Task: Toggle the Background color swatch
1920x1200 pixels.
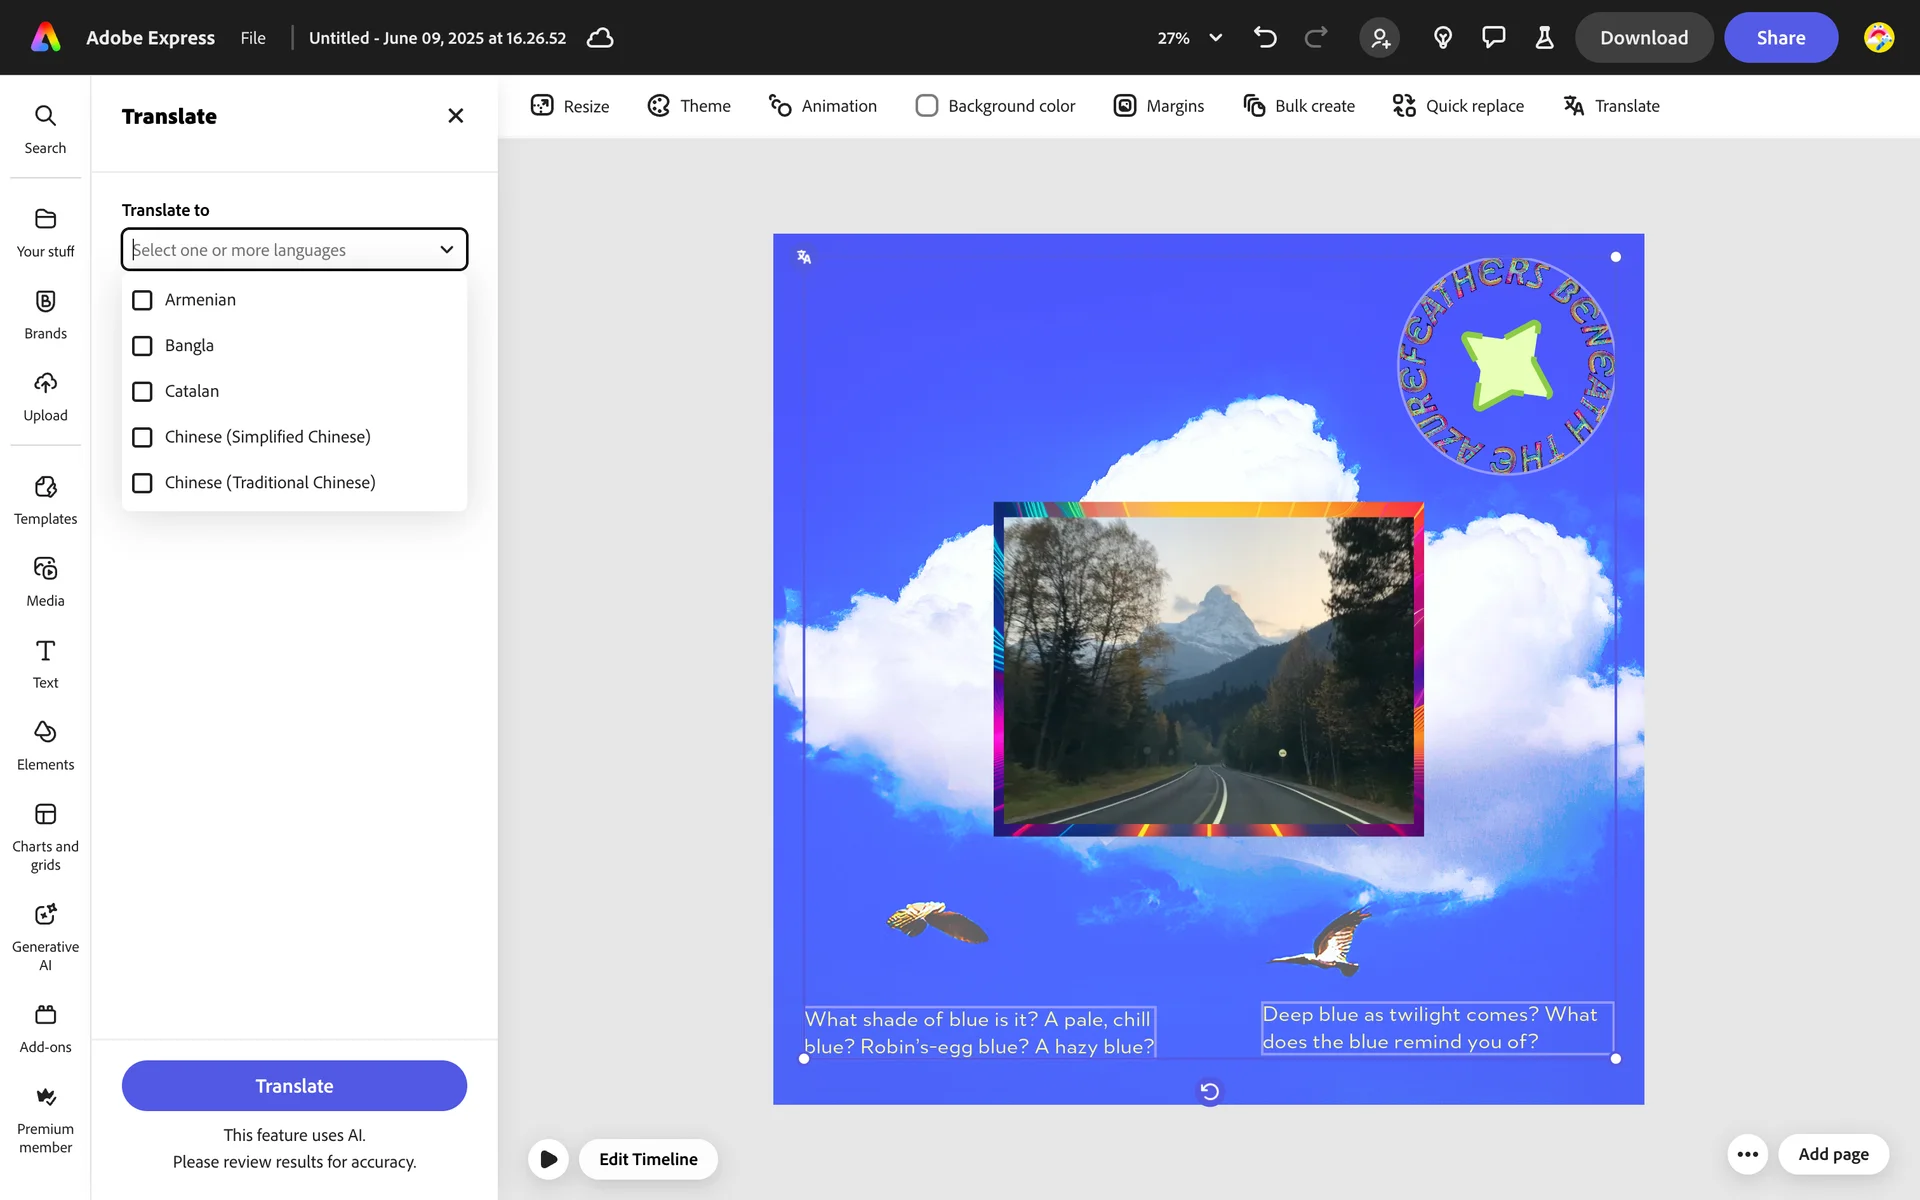Action: [927, 106]
